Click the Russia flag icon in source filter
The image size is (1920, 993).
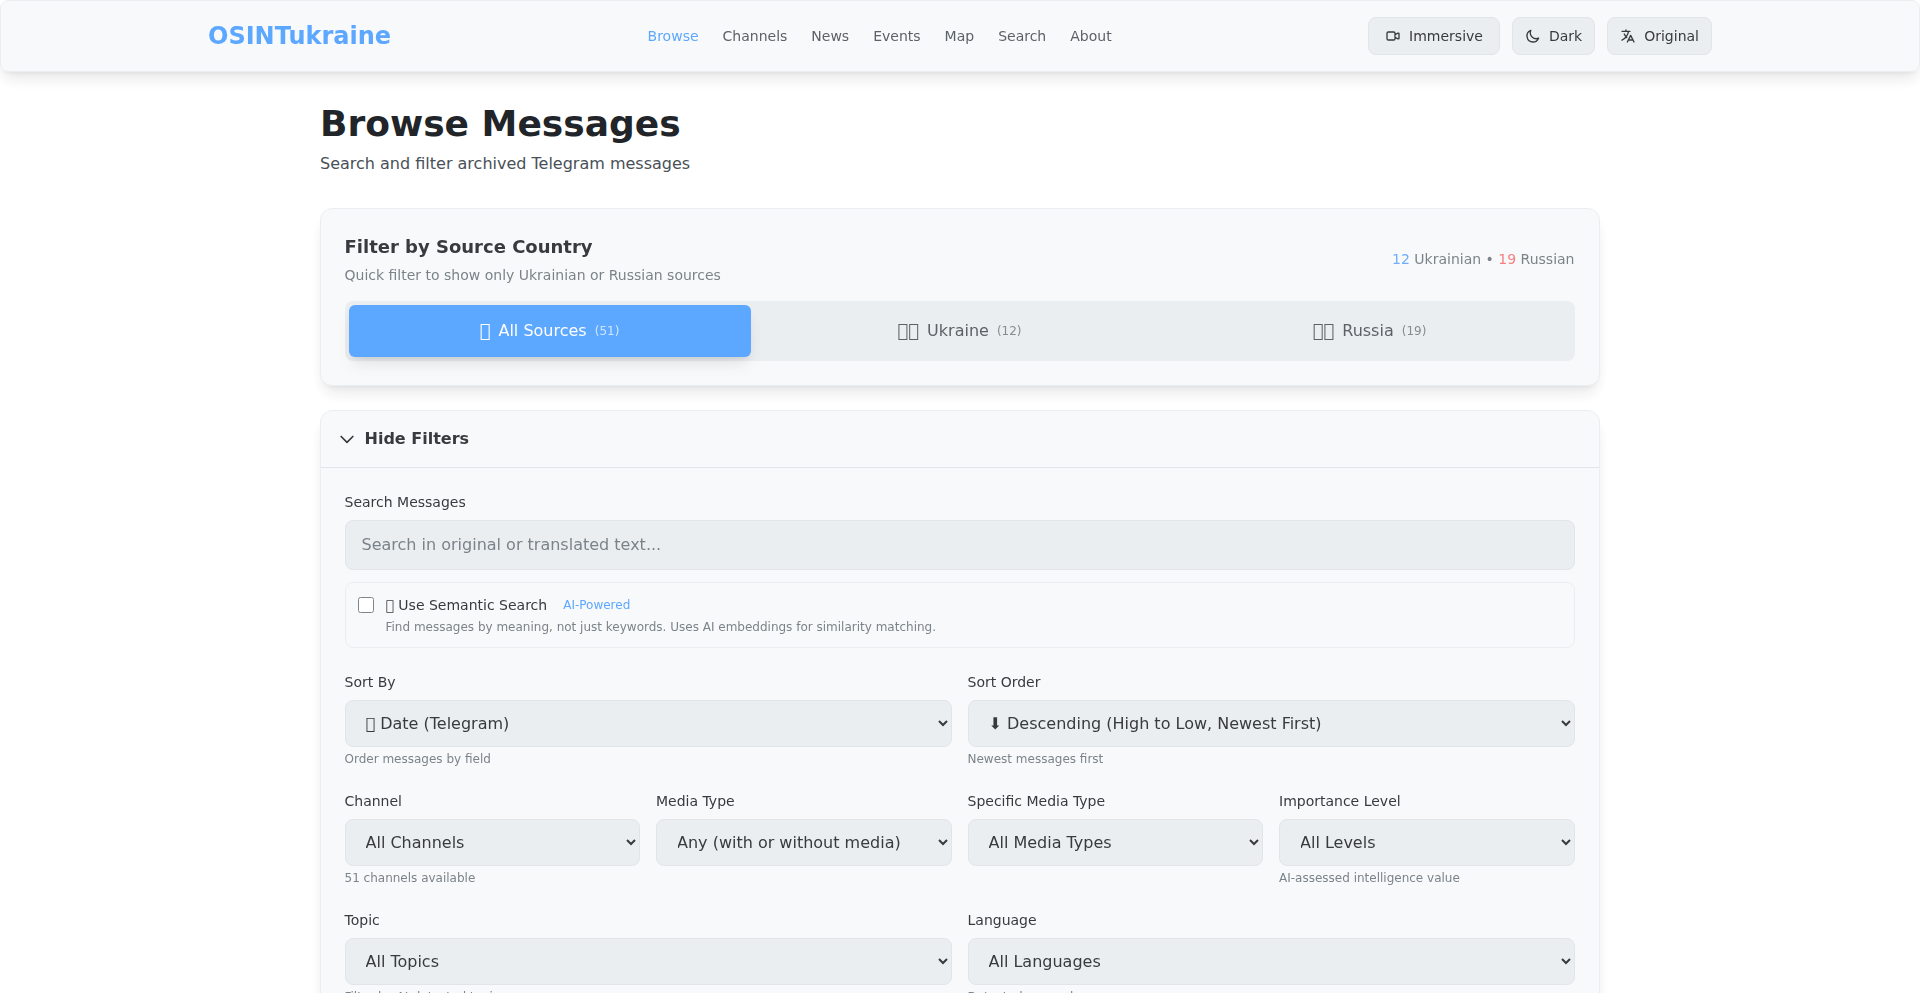1323,330
